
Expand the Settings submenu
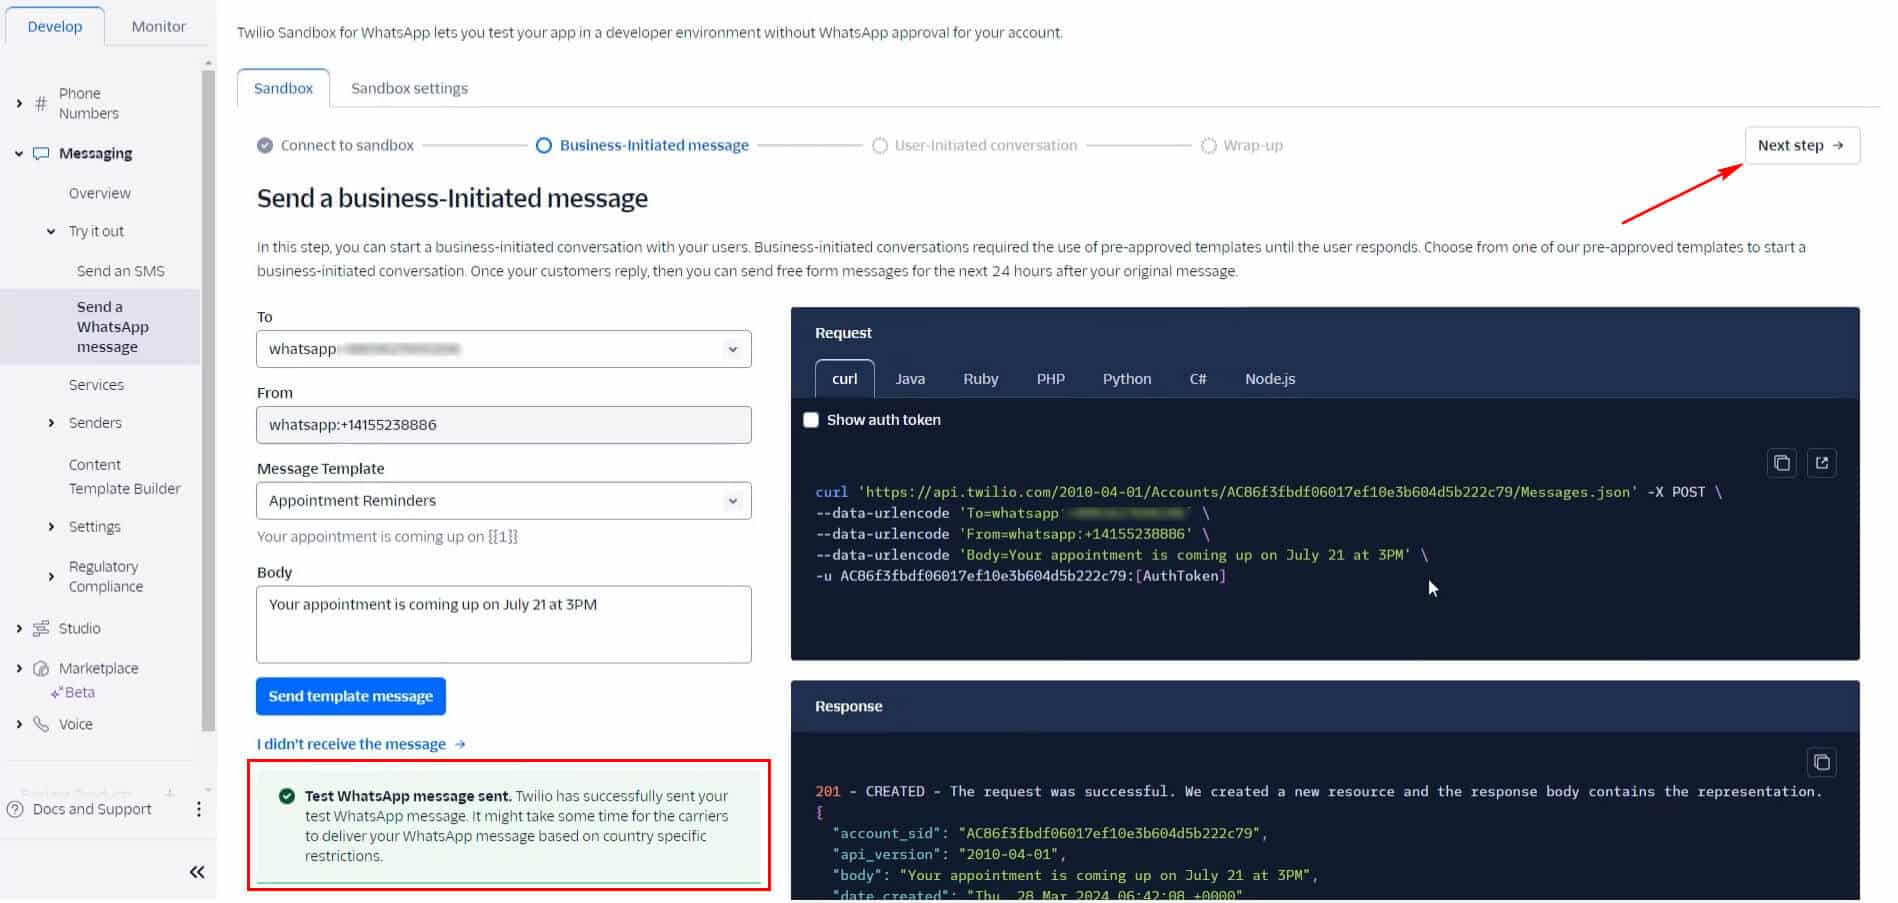click(x=51, y=527)
